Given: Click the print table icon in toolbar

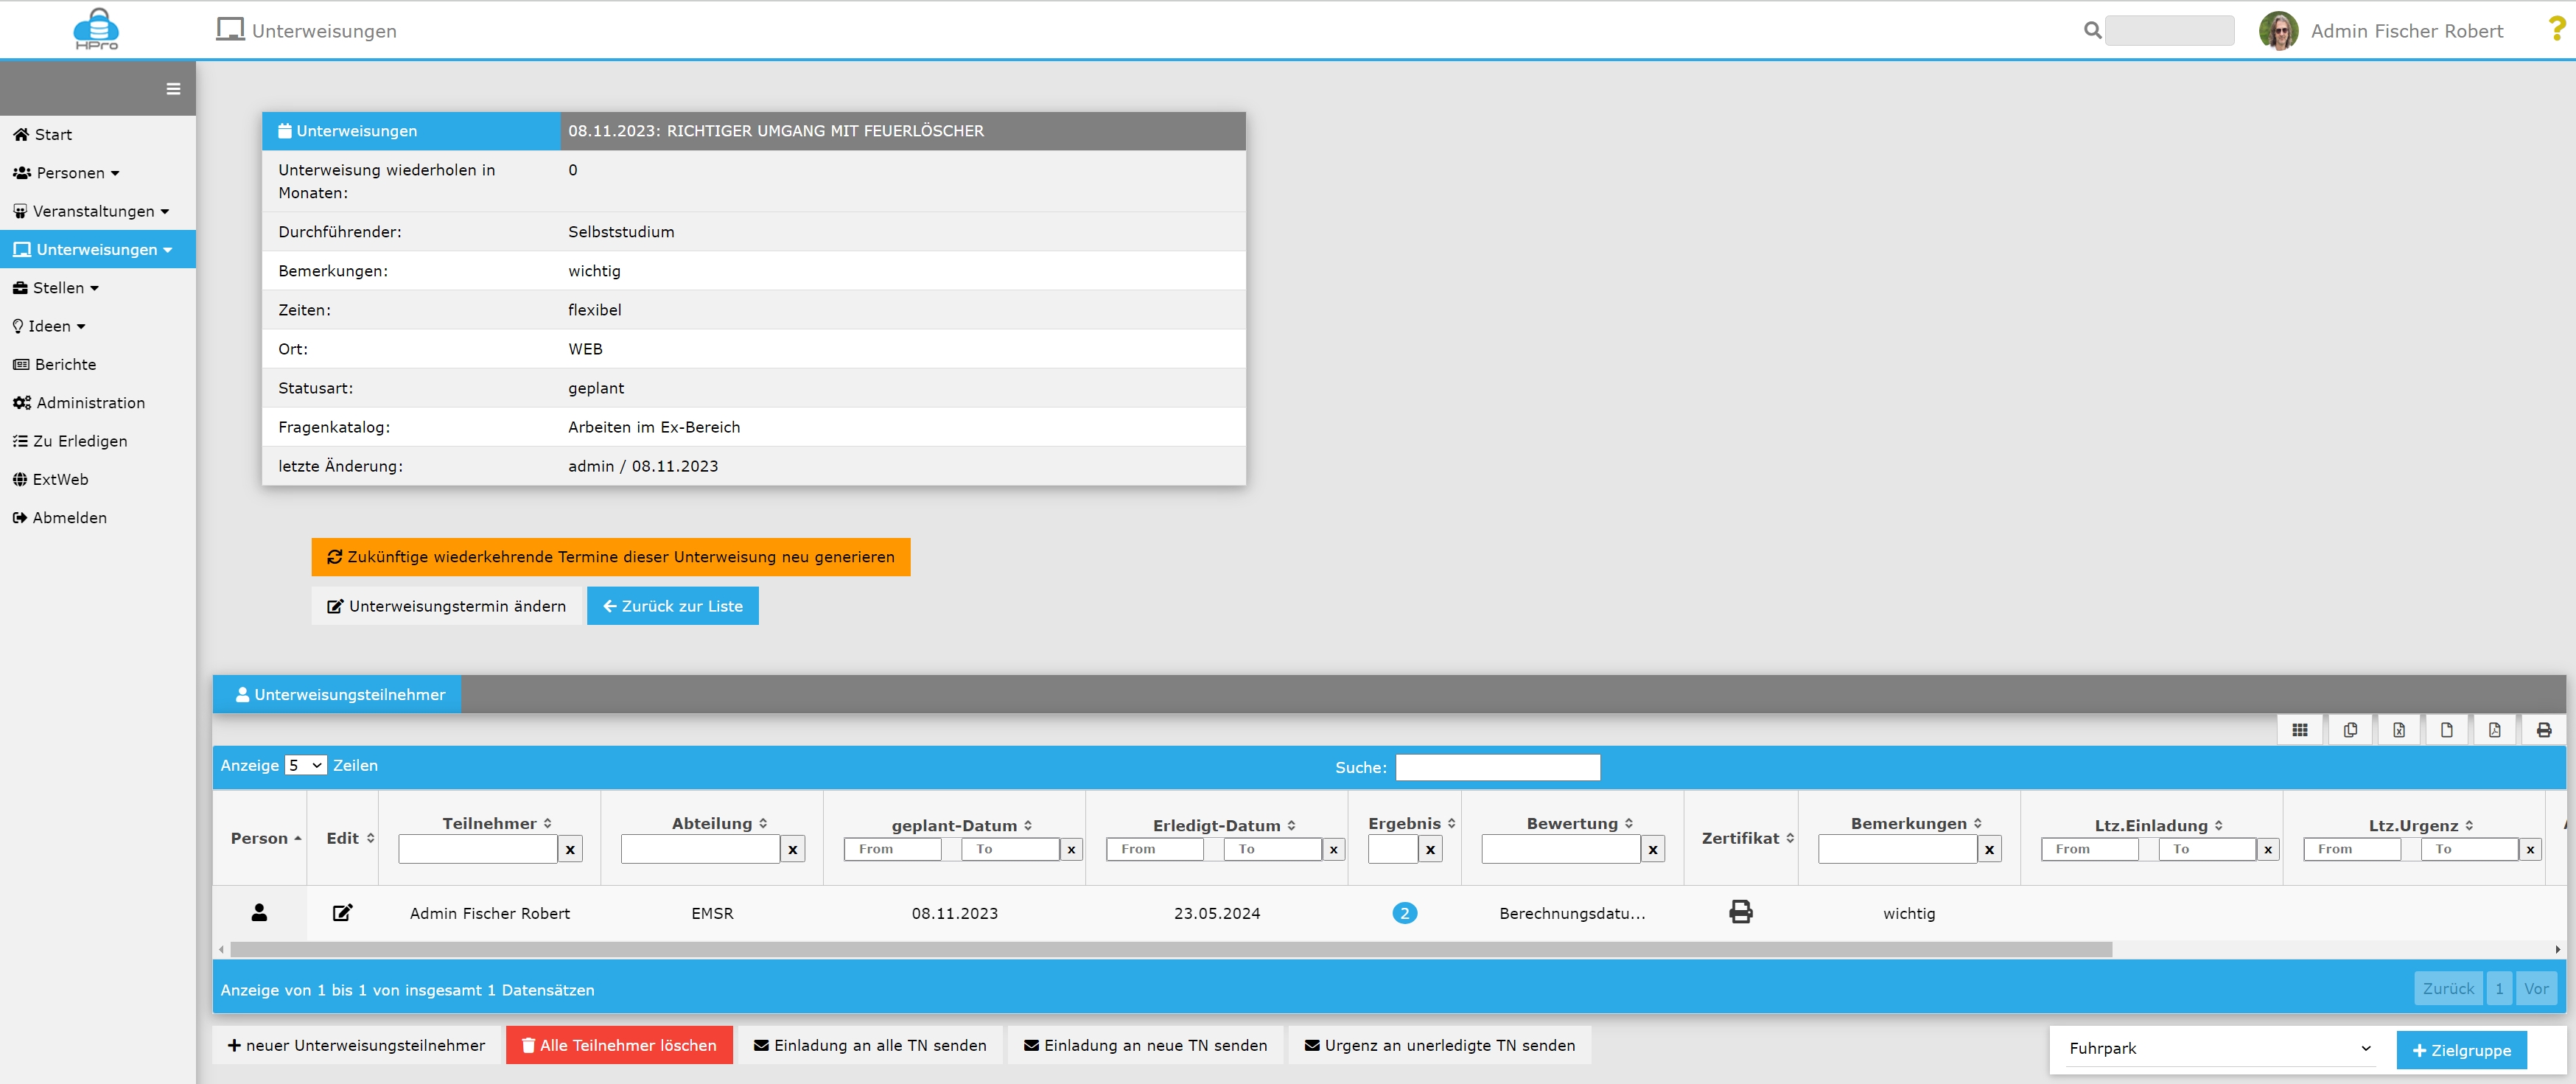Looking at the screenshot, I should pos(2543,730).
